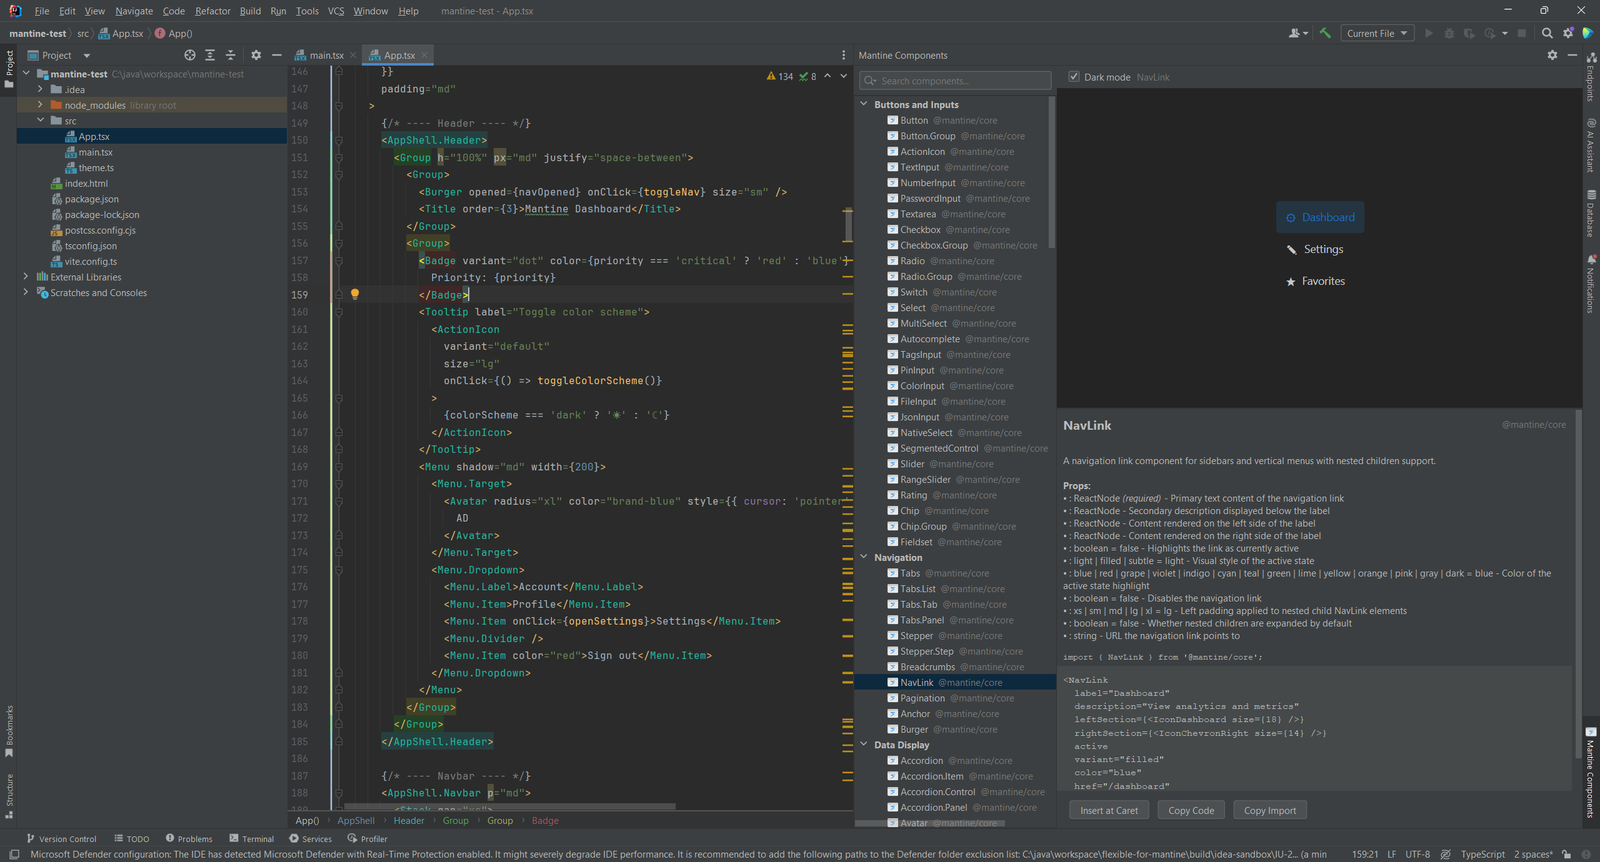Open the Version Control tool window
1600x862 pixels.
tap(61, 839)
